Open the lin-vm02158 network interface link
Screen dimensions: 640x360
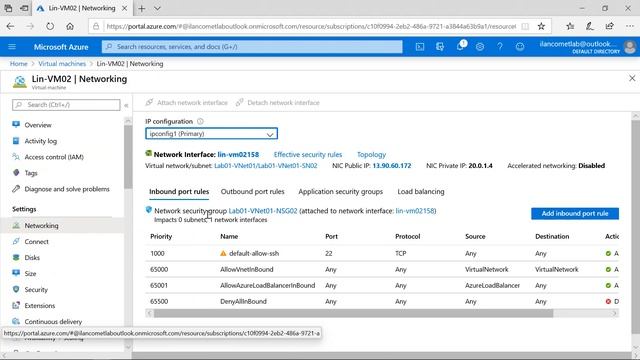click(x=238, y=155)
